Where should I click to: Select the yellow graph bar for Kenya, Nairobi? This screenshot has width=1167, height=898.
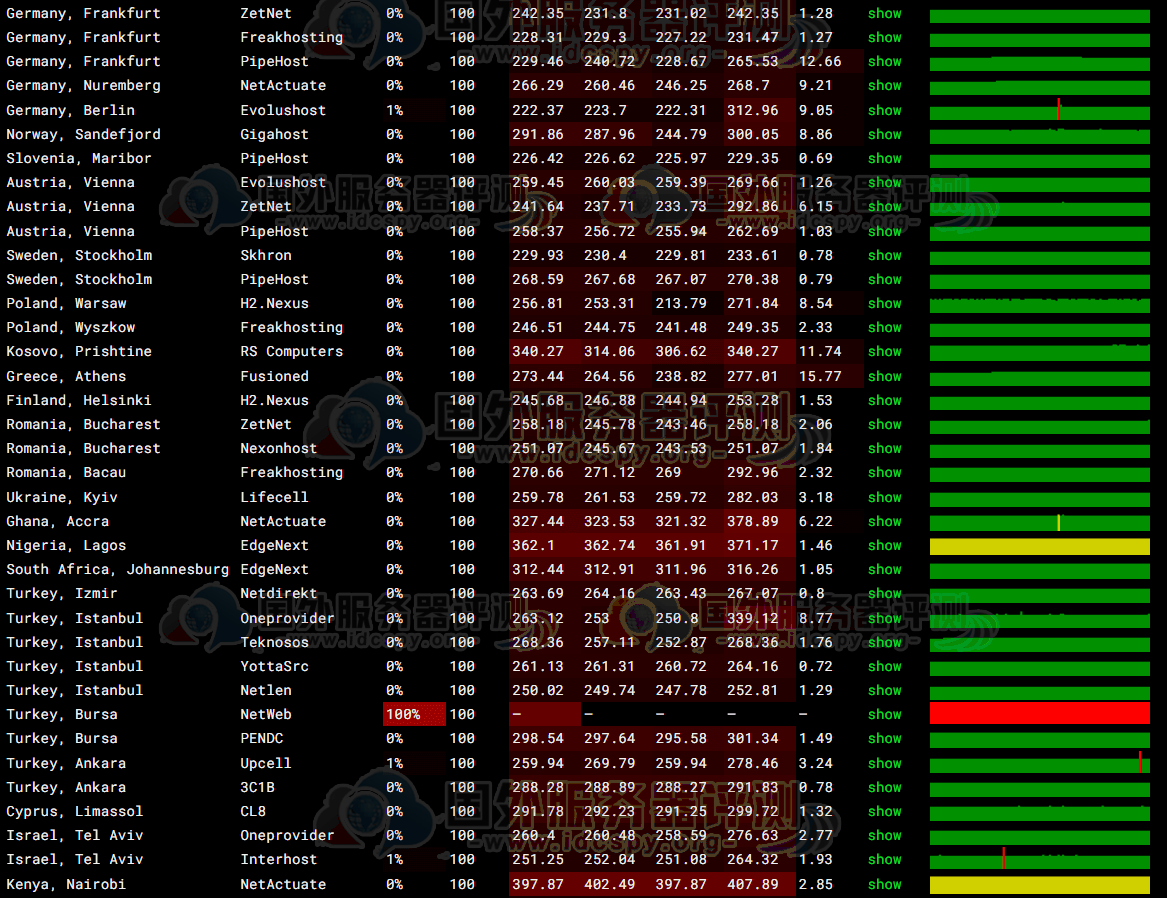tap(1040, 885)
